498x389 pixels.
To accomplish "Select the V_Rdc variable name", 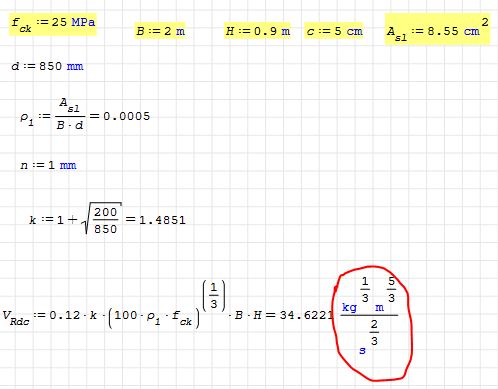I will [16, 317].
